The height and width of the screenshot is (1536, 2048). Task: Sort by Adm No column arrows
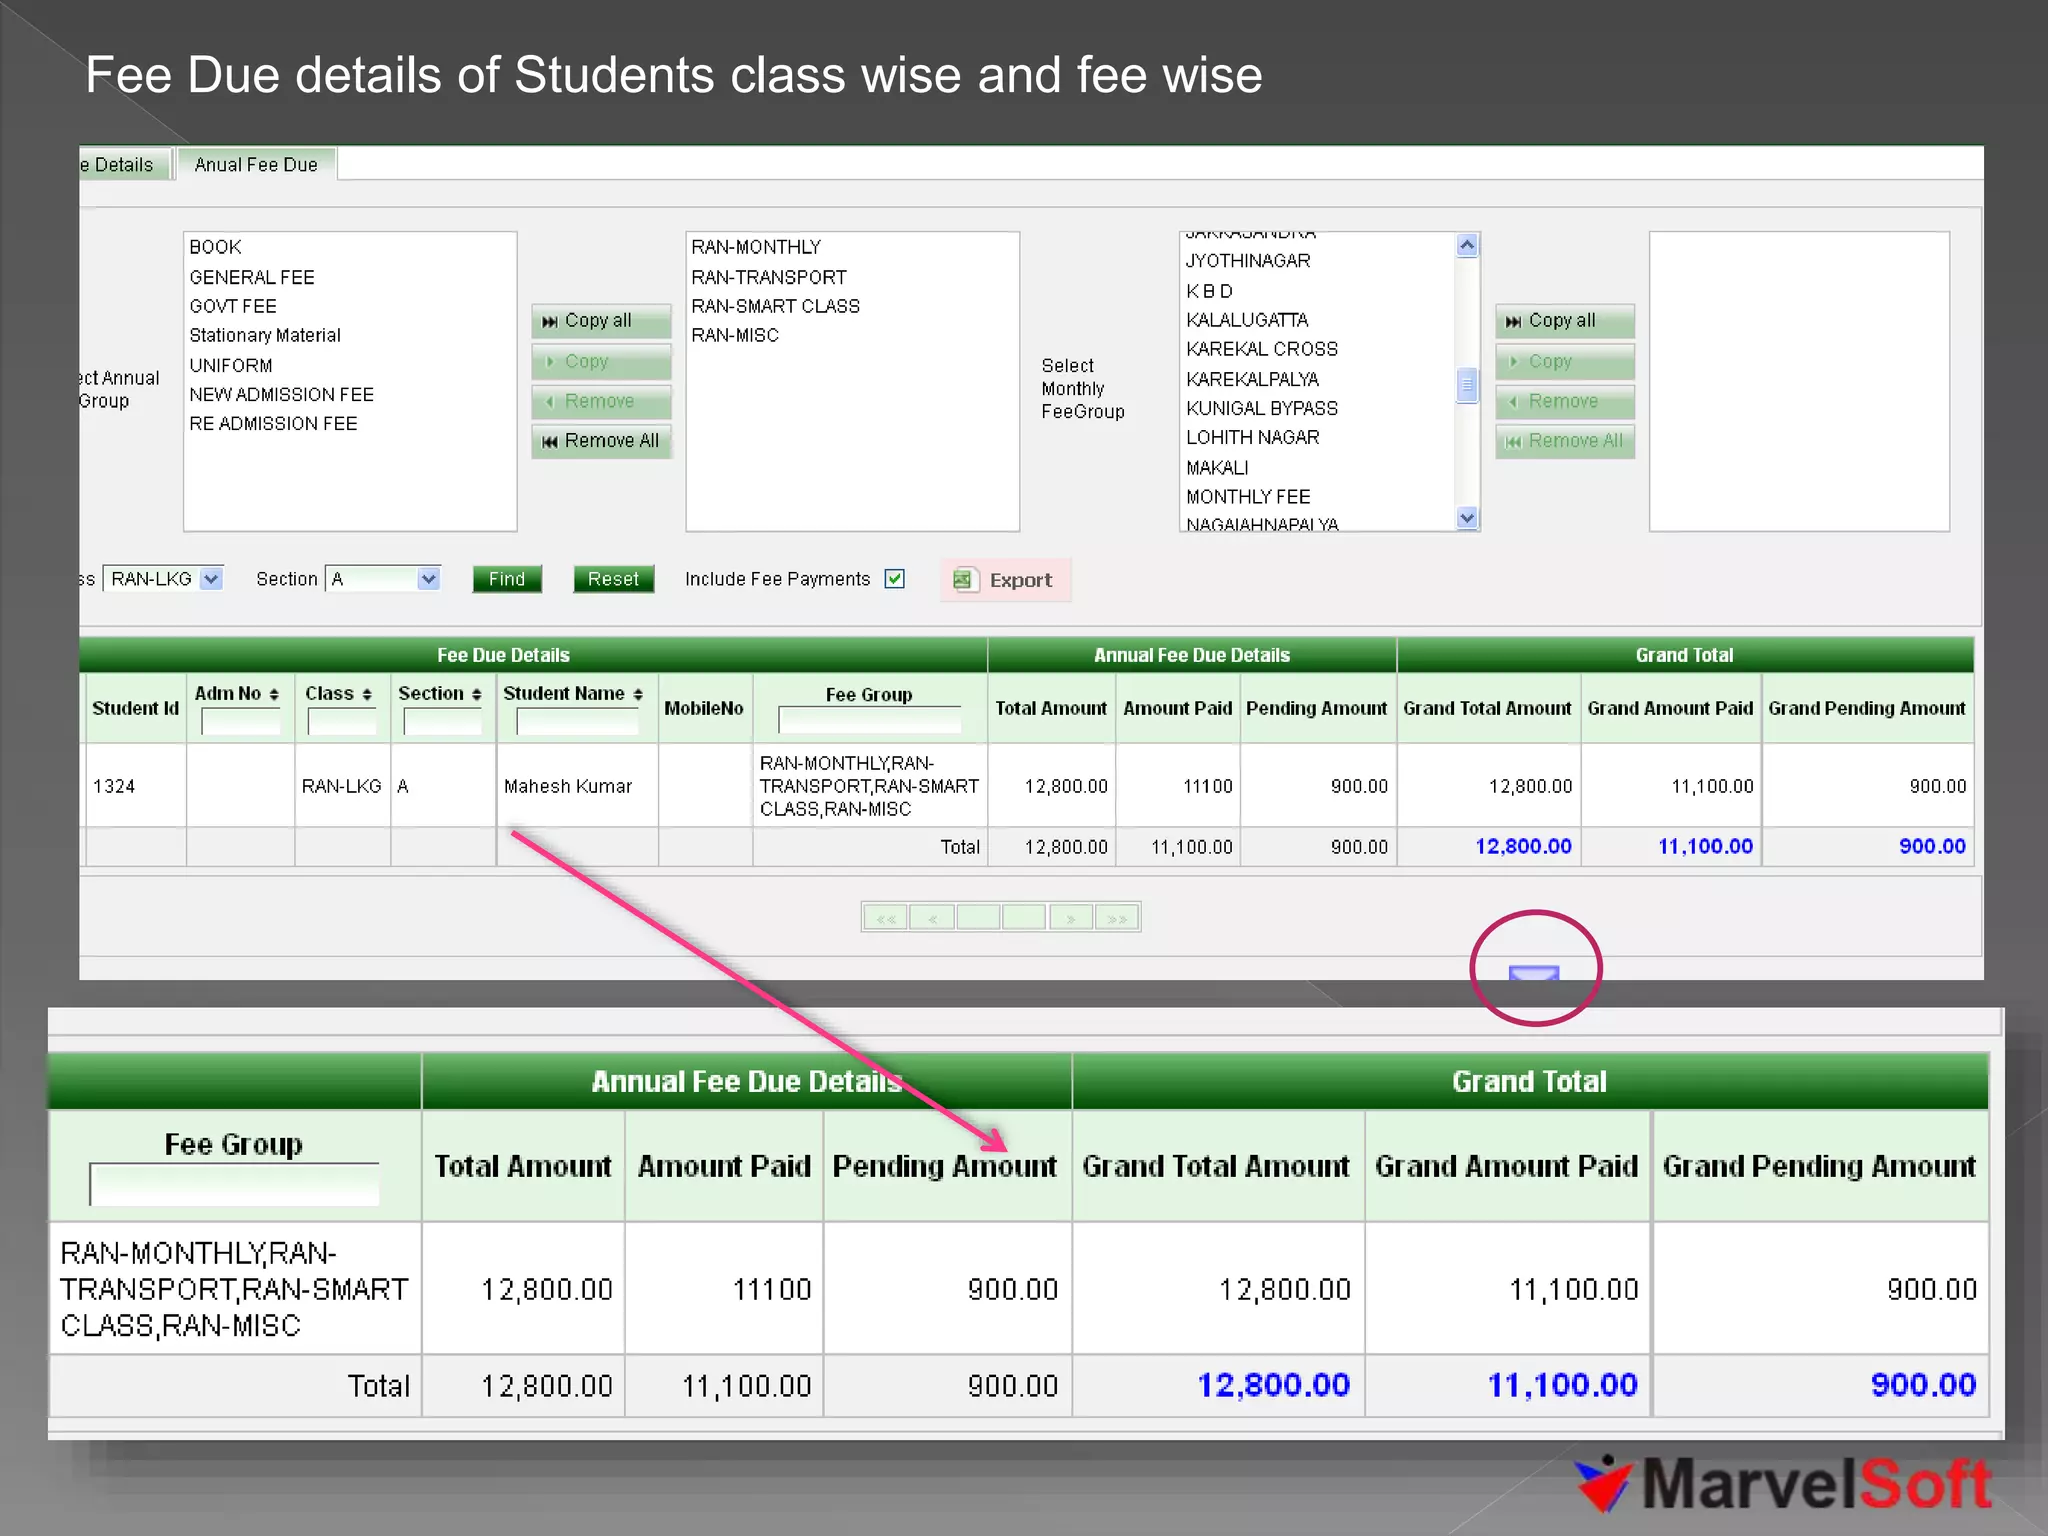(274, 694)
